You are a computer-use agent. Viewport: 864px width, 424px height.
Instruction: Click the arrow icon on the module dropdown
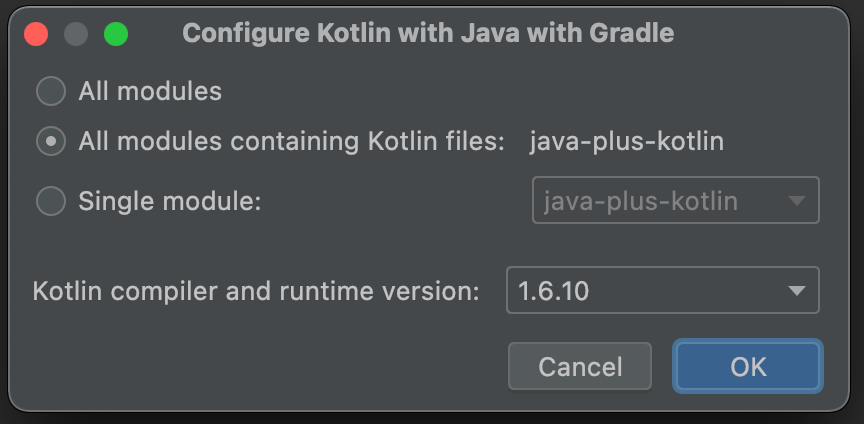[x=797, y=201]
